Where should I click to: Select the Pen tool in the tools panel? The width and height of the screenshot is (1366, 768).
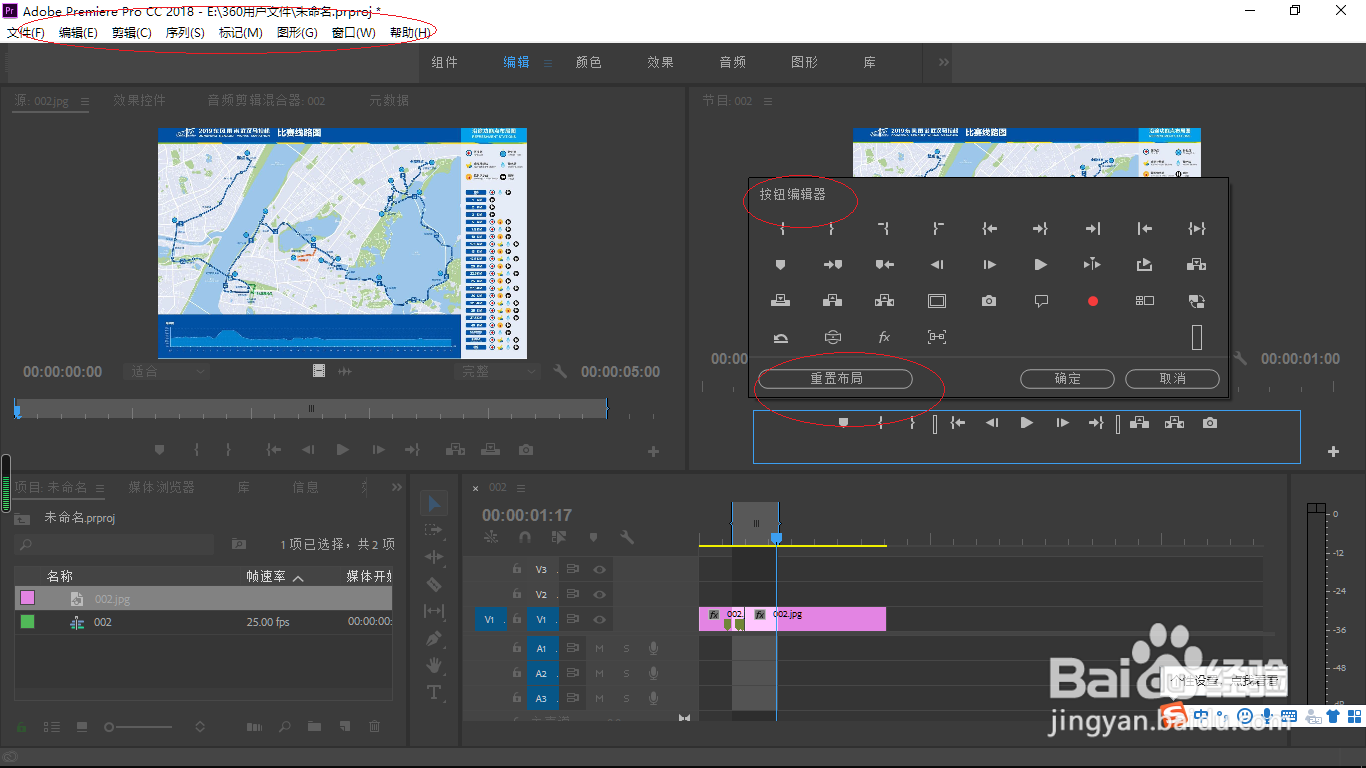434,638
